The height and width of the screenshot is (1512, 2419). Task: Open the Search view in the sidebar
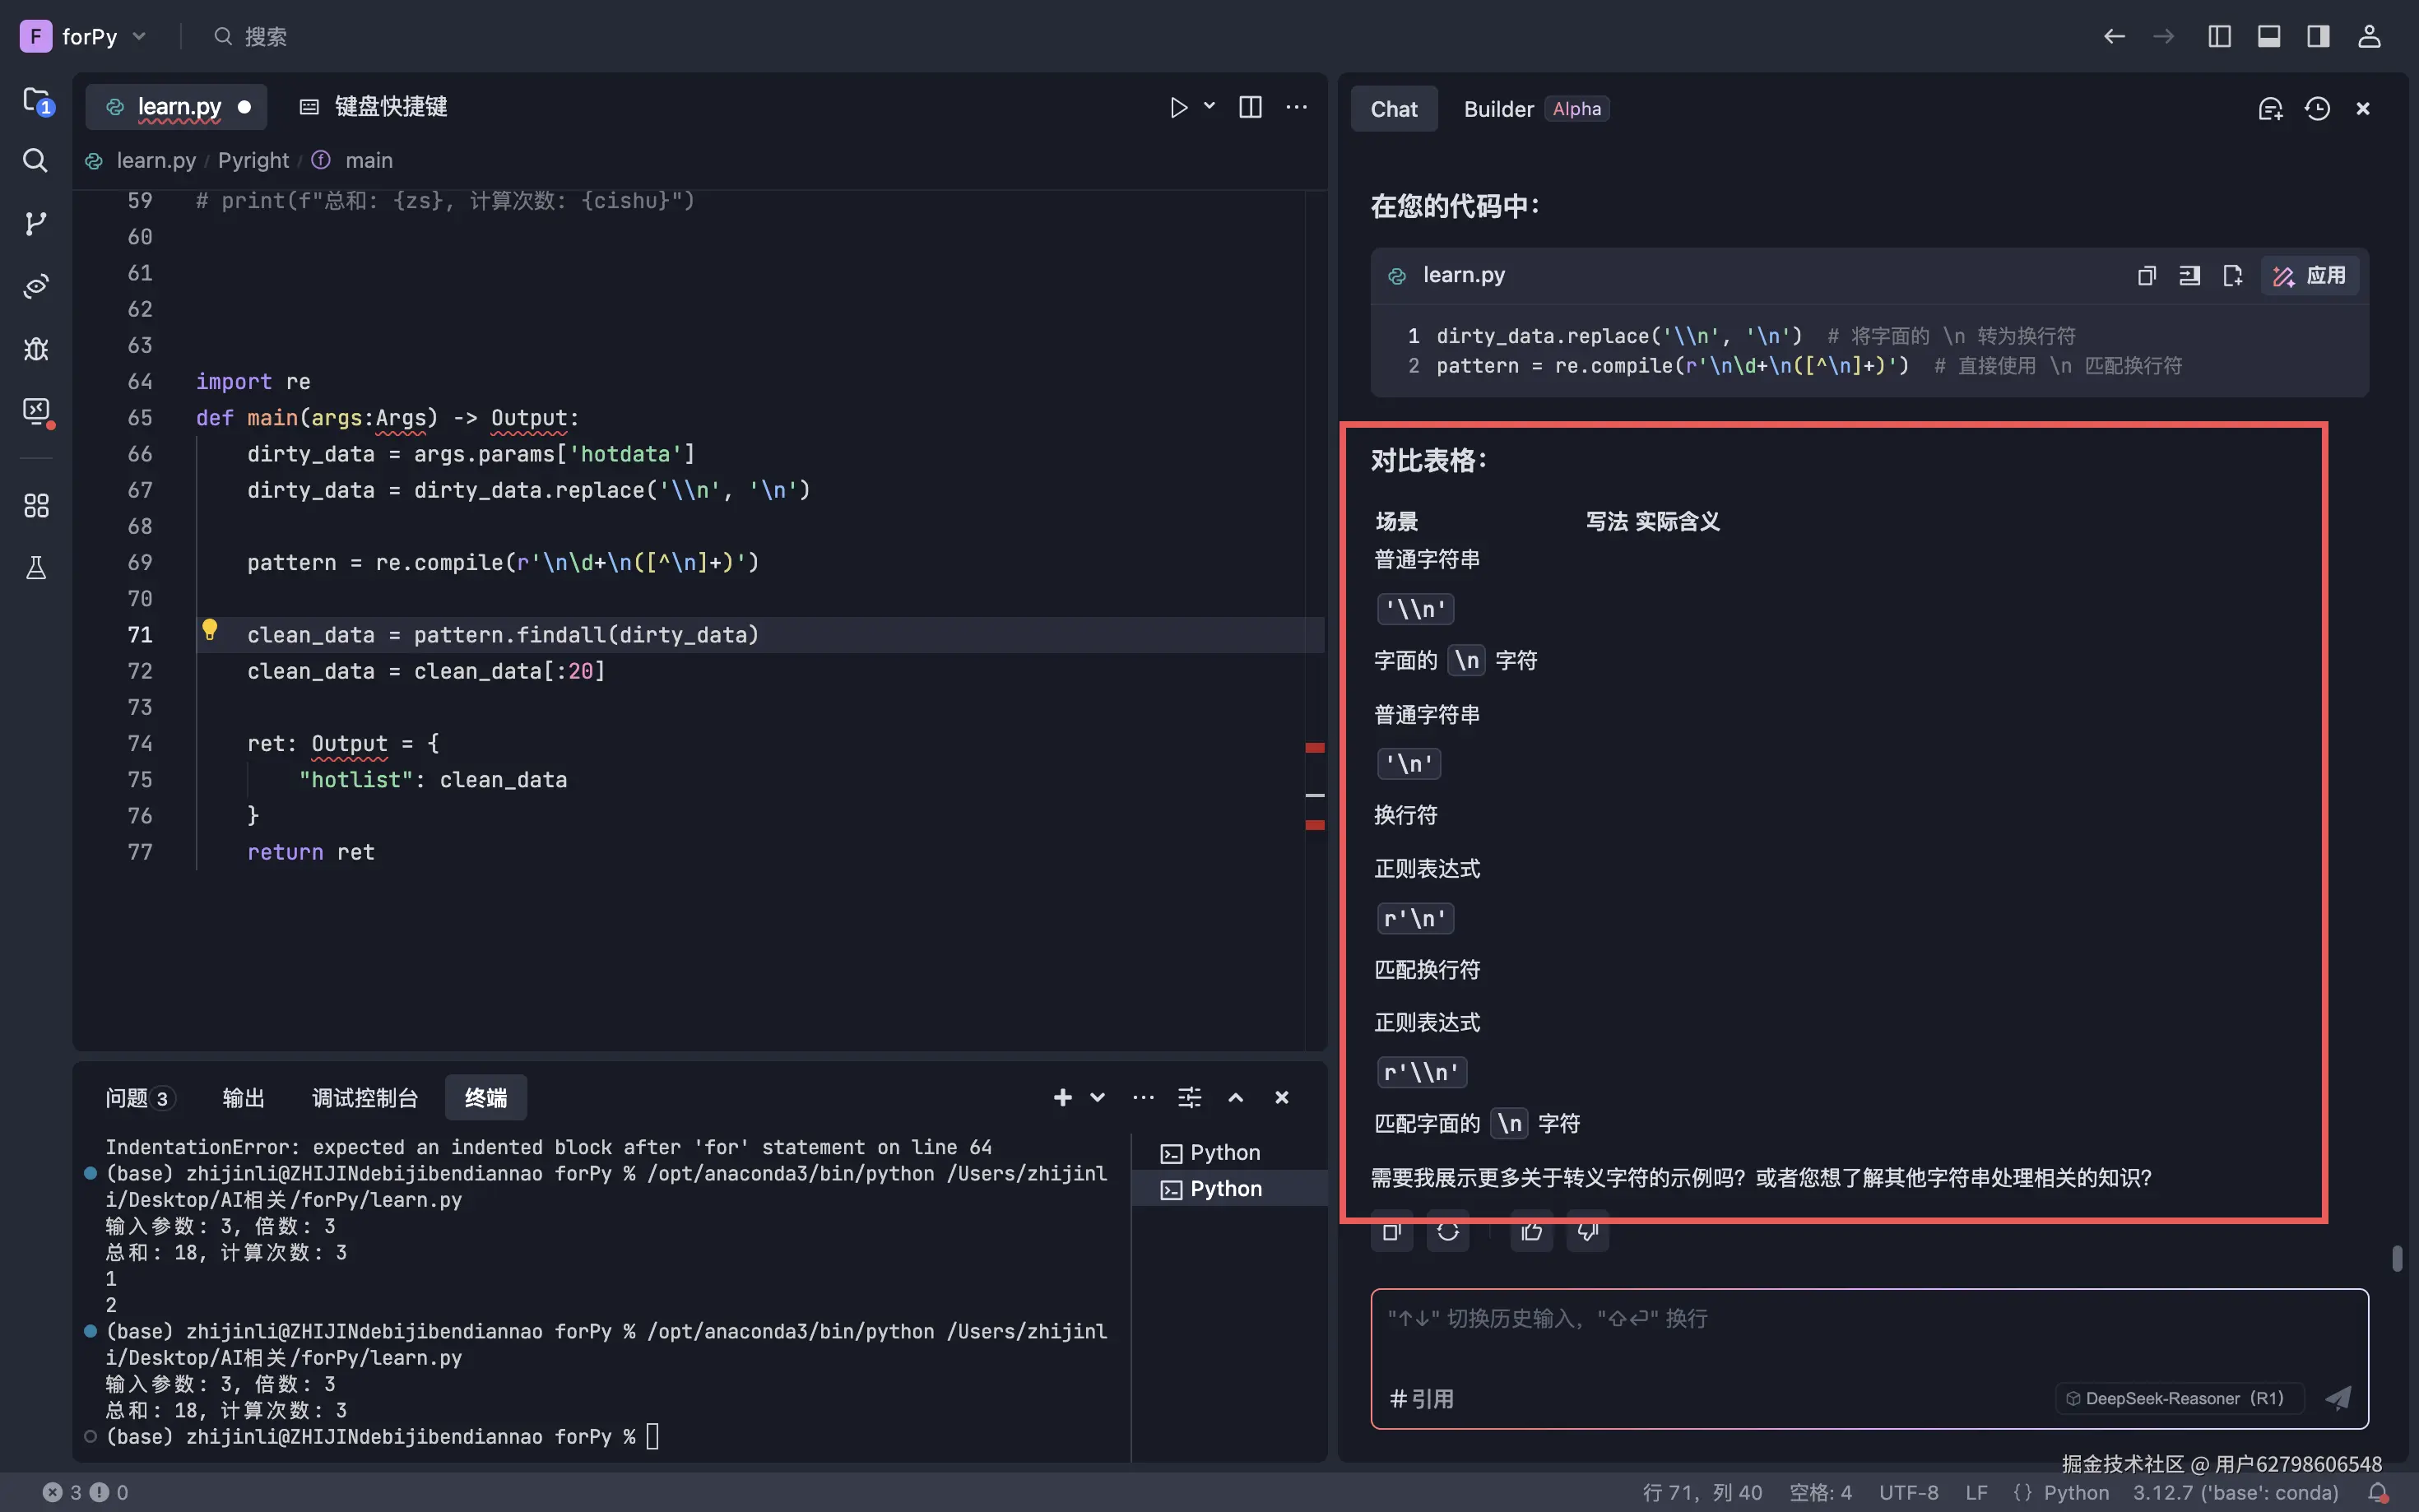click(x=36, y=160)
